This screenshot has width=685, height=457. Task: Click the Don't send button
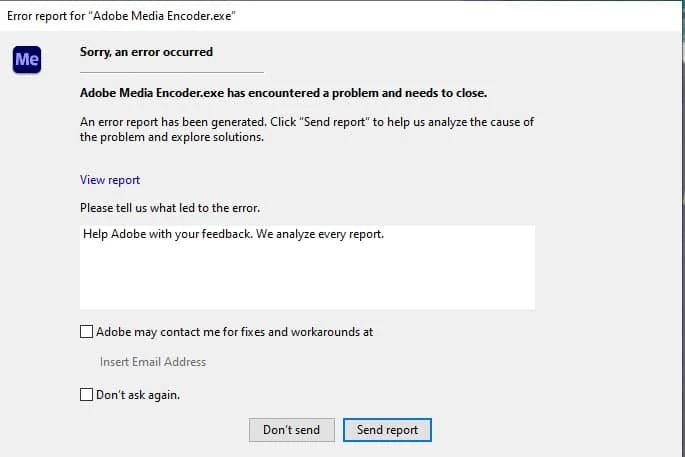pos(291,430)
